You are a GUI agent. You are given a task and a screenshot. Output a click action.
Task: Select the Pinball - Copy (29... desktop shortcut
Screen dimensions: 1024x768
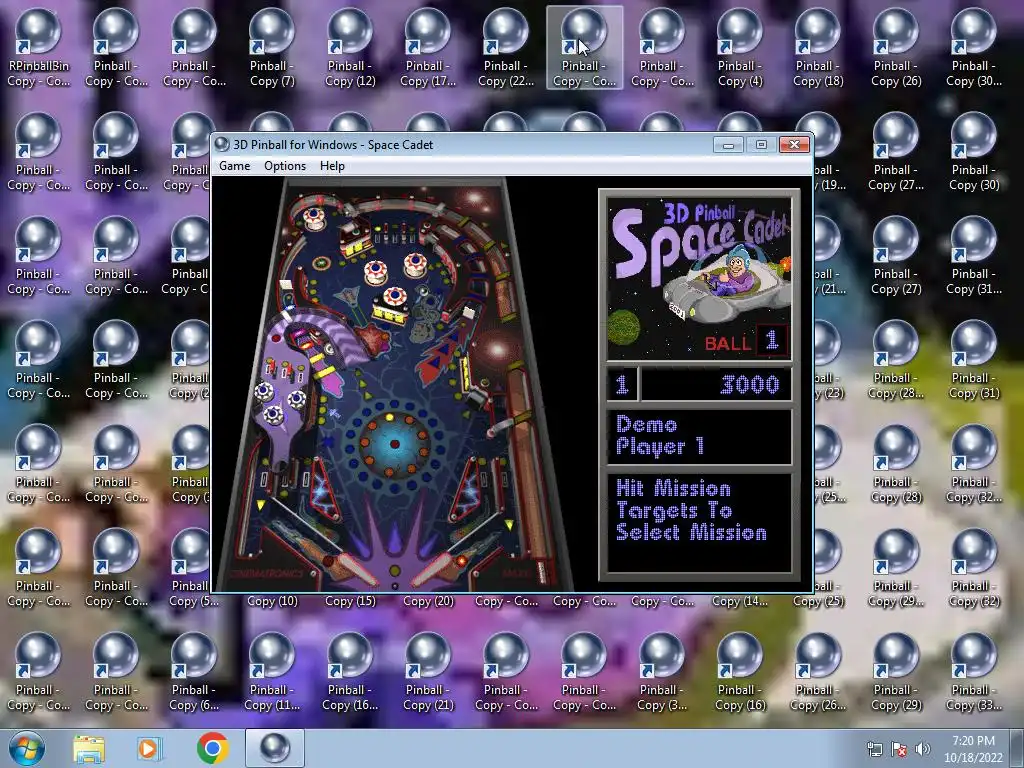[896, 569]
